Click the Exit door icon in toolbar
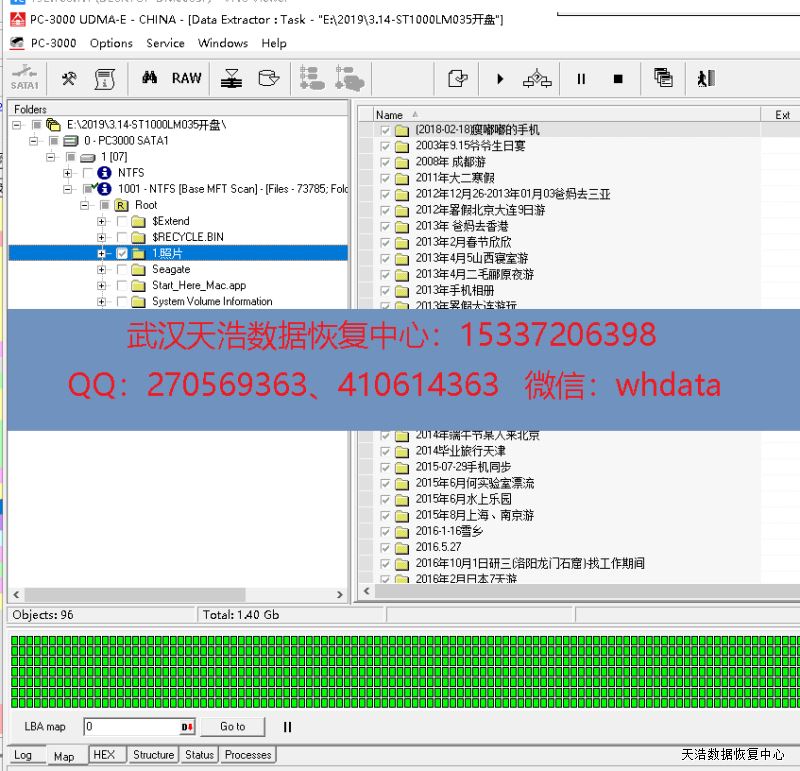Image resolution: width=800 pixels, height=771 pixels. [x=706, y=79]
